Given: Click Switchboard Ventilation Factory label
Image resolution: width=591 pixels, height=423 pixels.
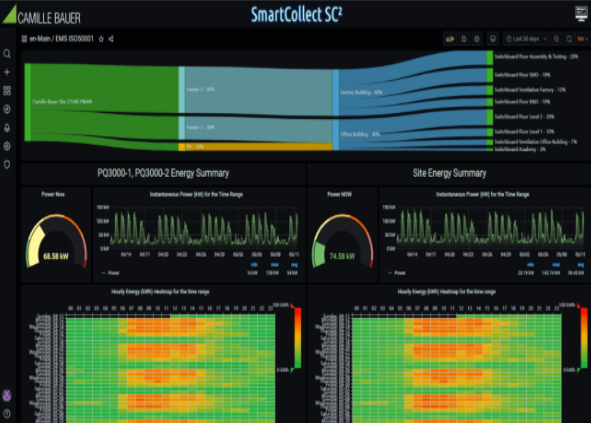Looking at the screenshot, I should pos(530,90).
